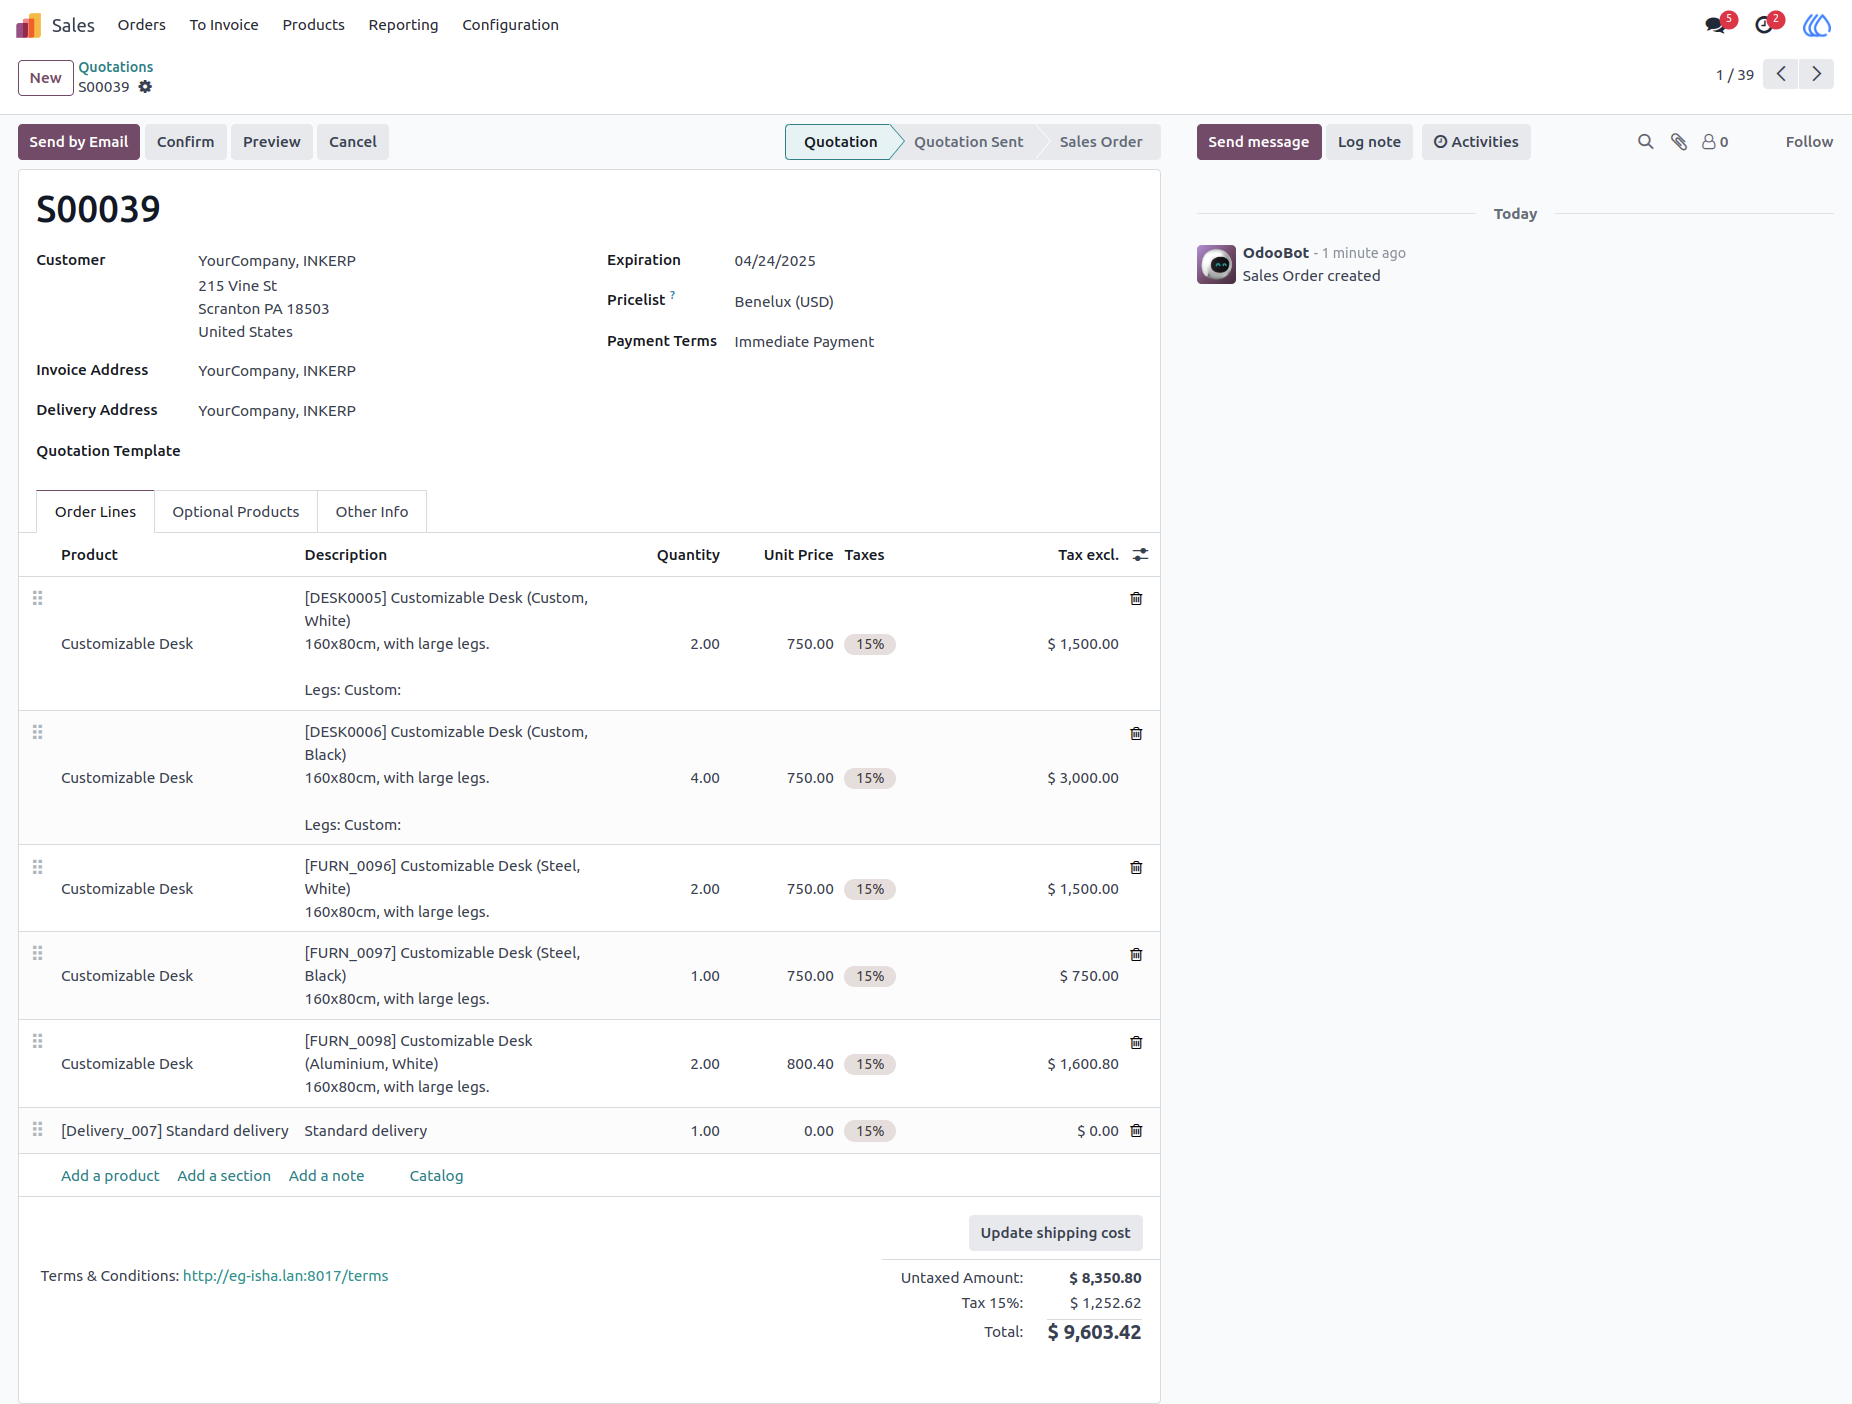Follow this quotation
Viewport: 1852px width, 1404px height.
click(1809, 142)
